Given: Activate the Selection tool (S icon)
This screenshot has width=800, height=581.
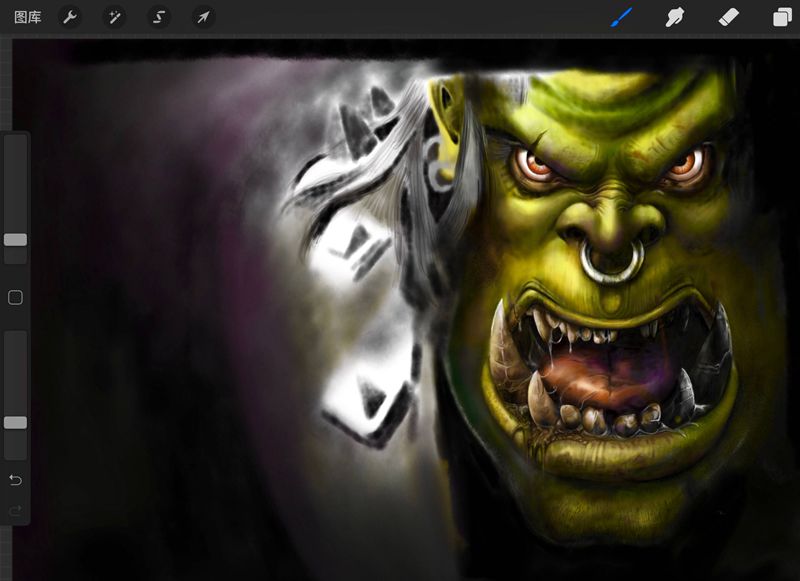Looking at the screenshot, I should (x=159, y=17).
